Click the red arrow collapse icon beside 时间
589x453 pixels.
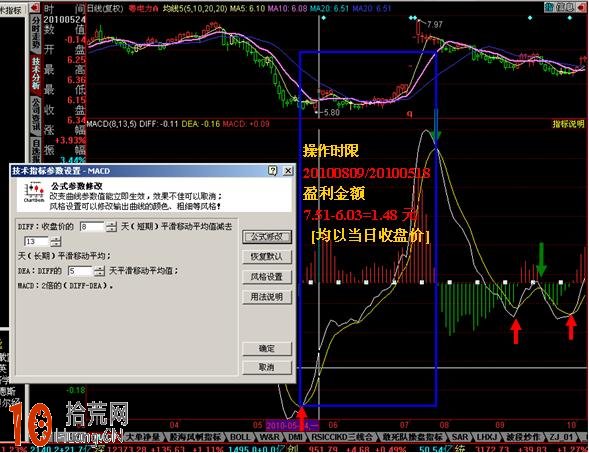pyautogui.click(x=35, y=7)
